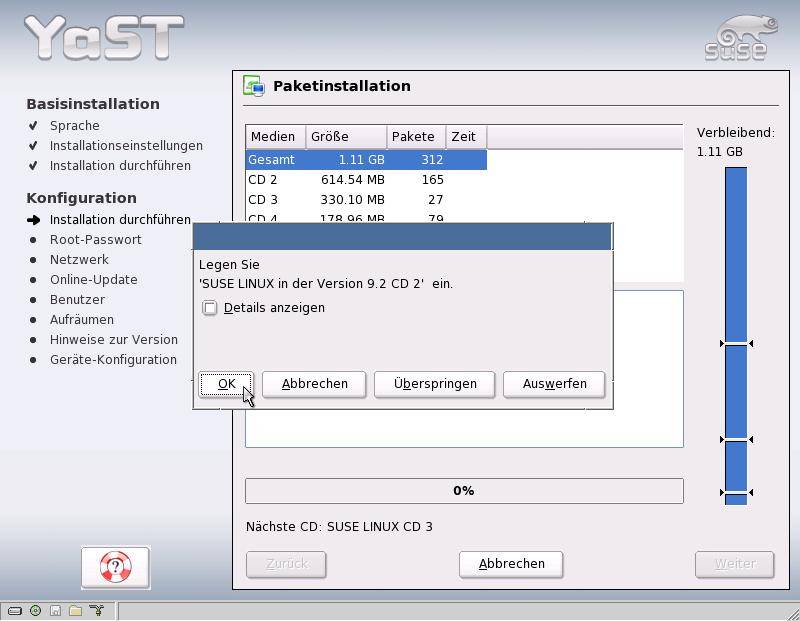
Task: Click the 614.54 MB size cell
Action: (x=353, y=180)
